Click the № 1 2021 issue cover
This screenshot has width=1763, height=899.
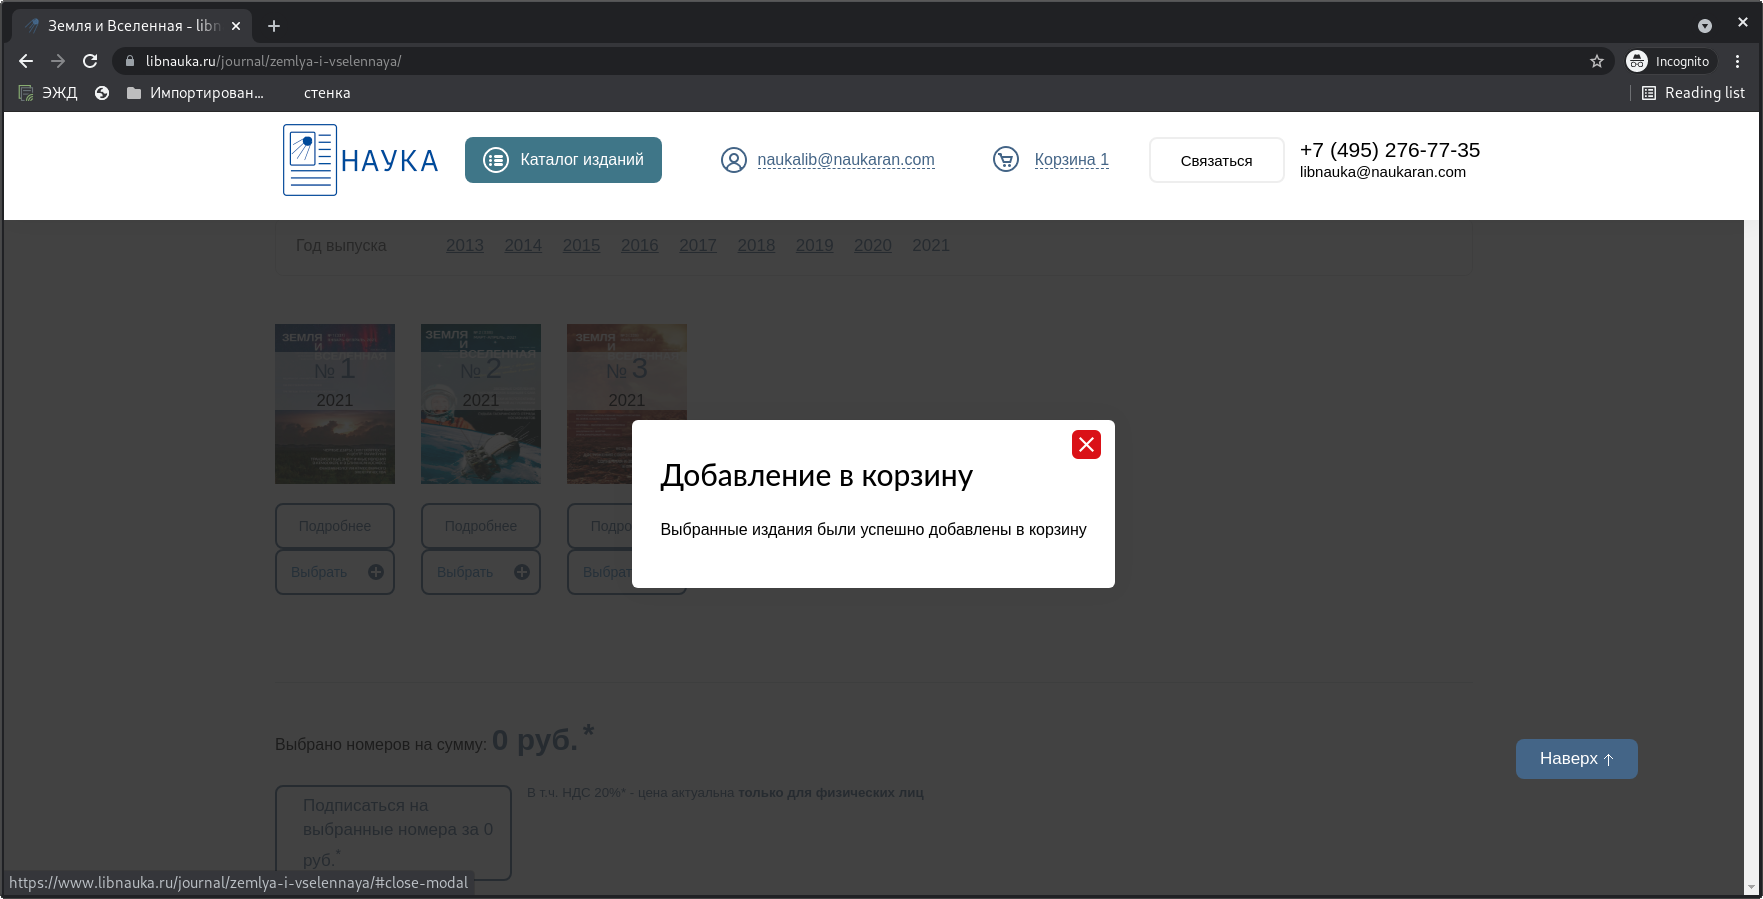[x=335, y=404]
